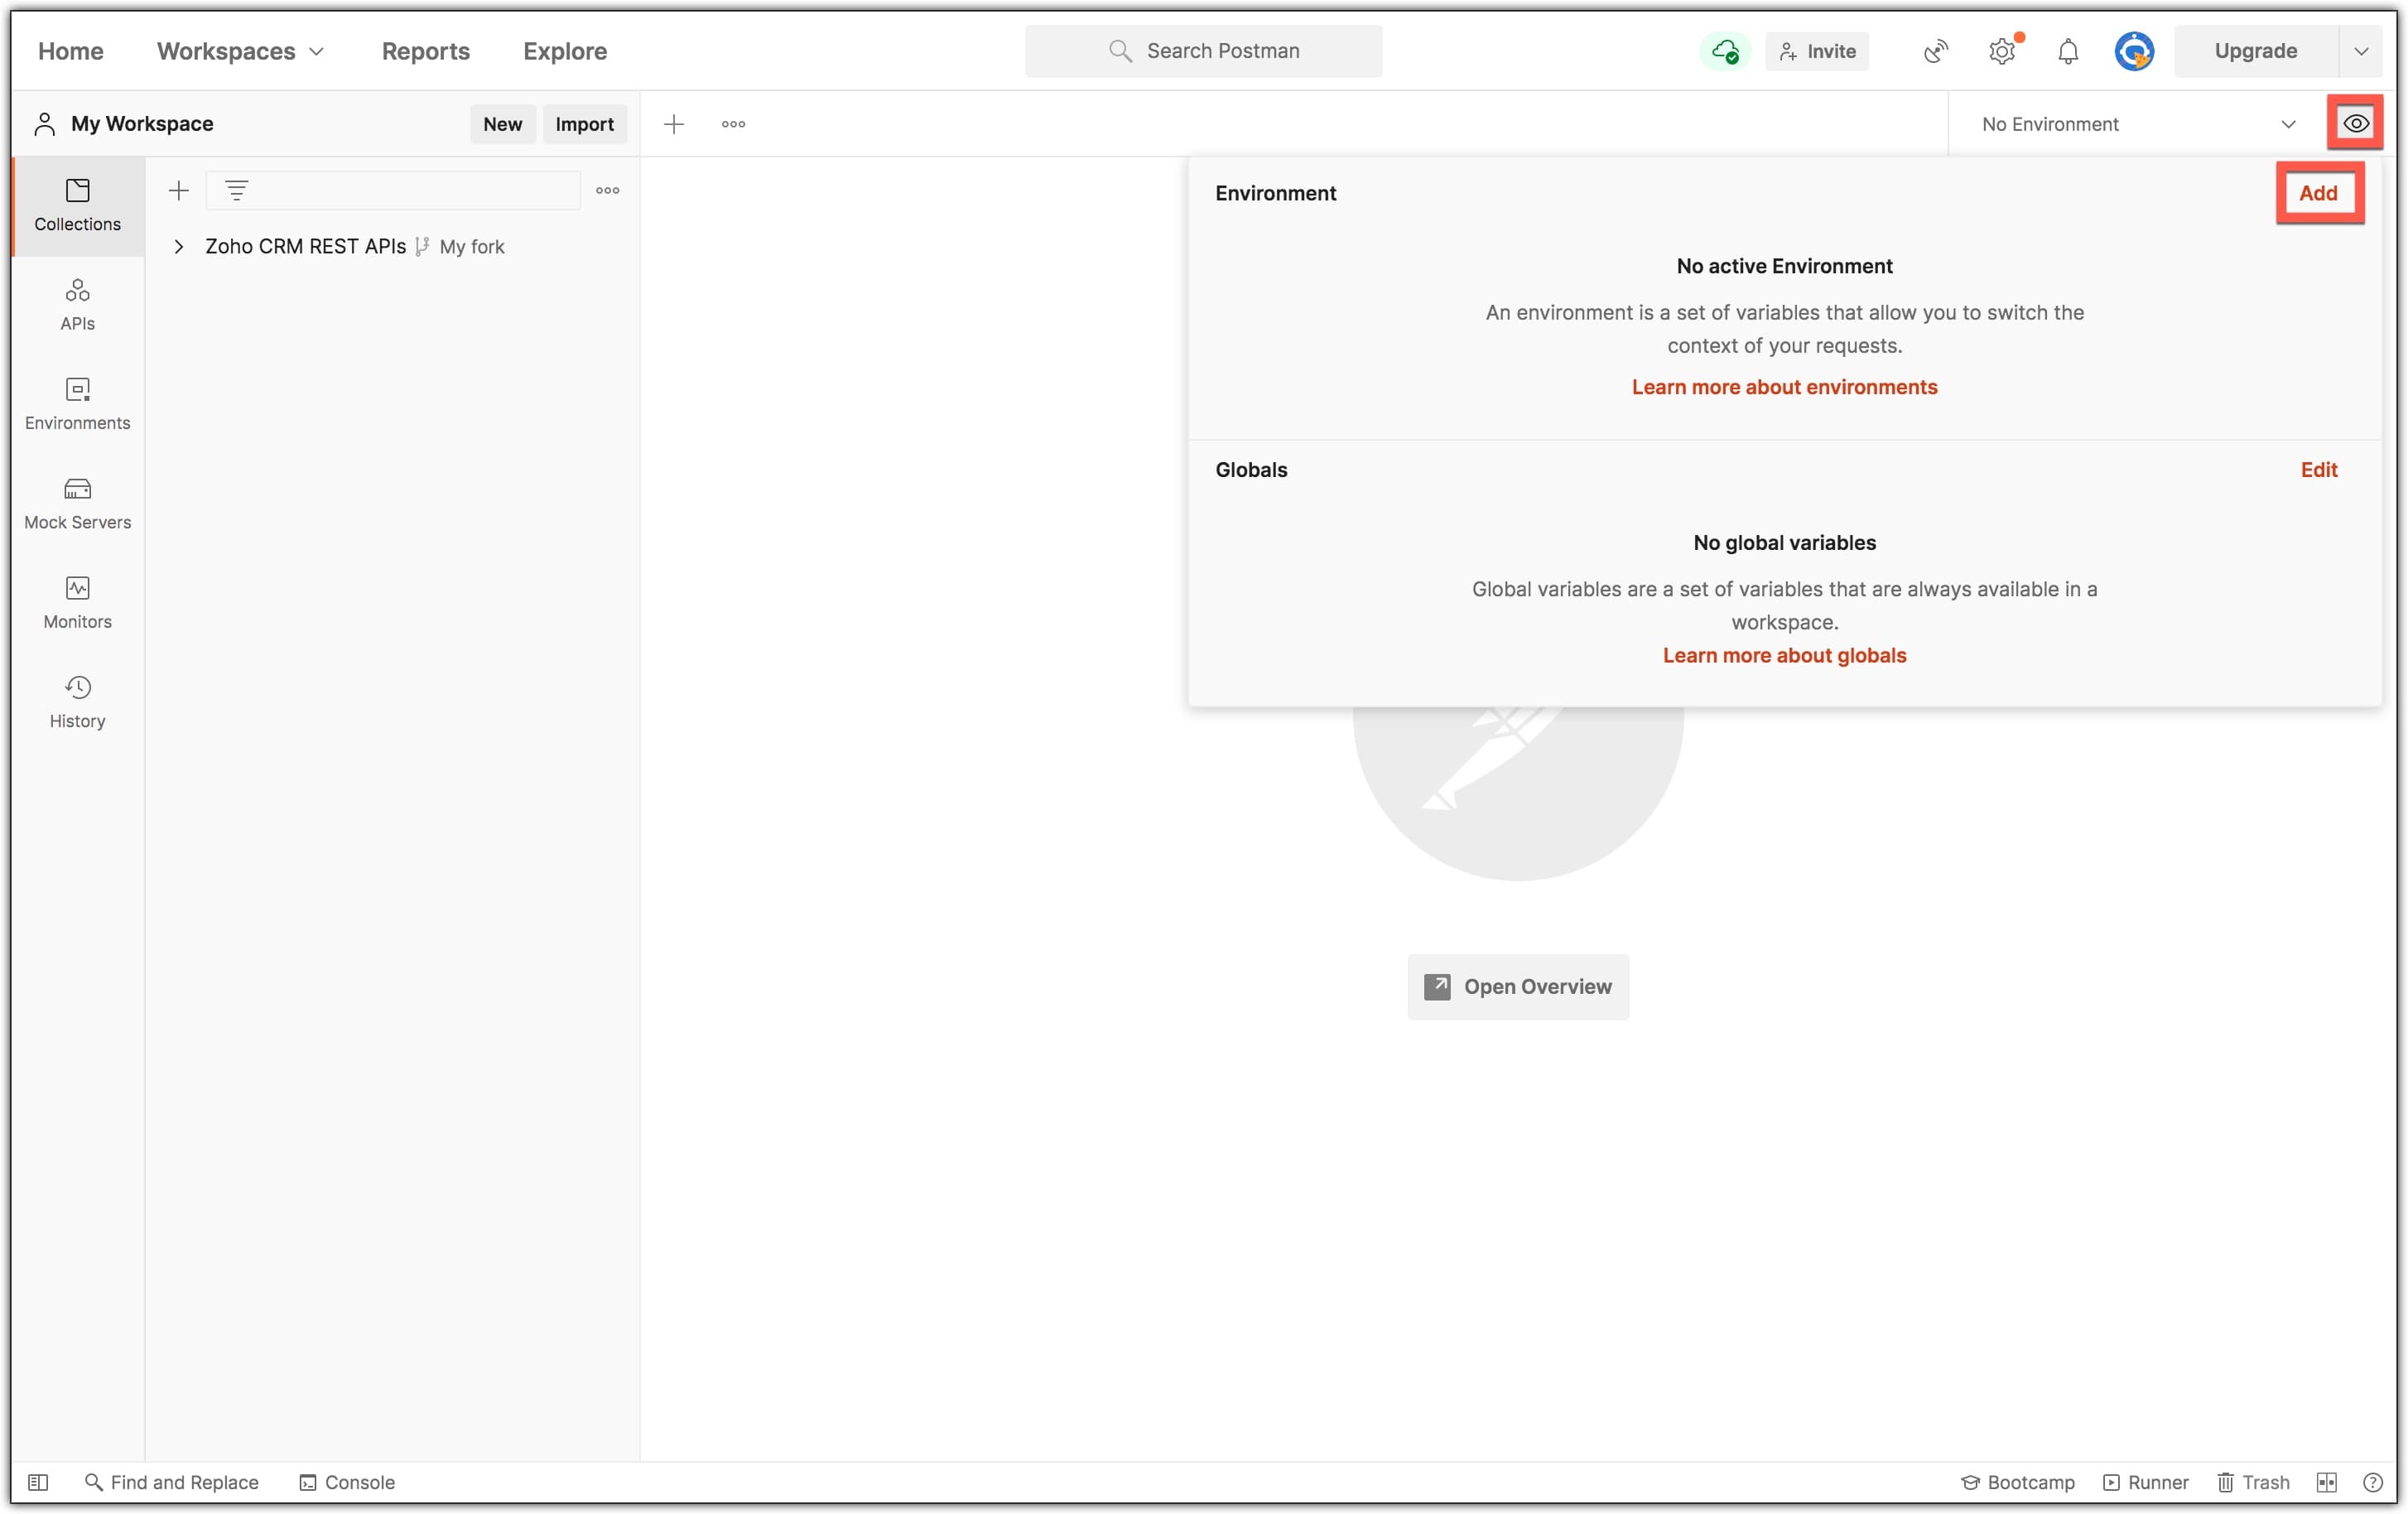Select the APIs sidebar icon
2408x1514 pixels.
[77, 303]
